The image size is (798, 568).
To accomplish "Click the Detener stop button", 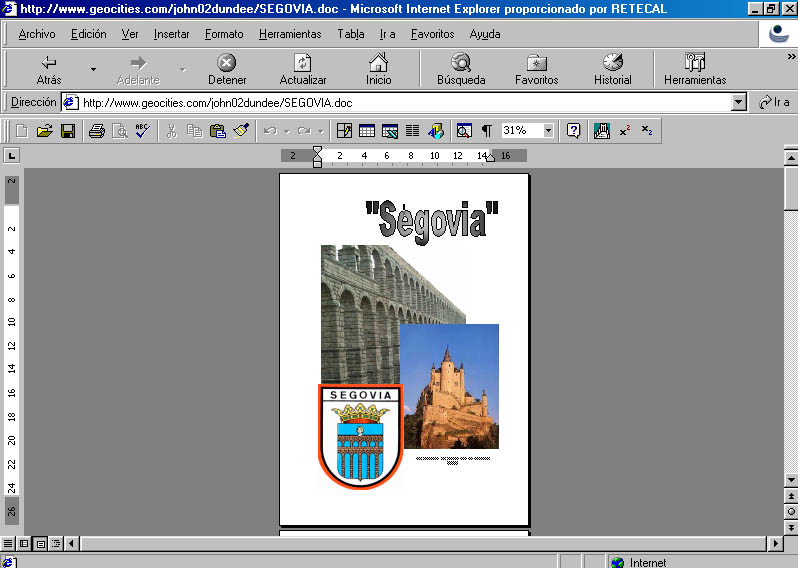I will [227, 69].
